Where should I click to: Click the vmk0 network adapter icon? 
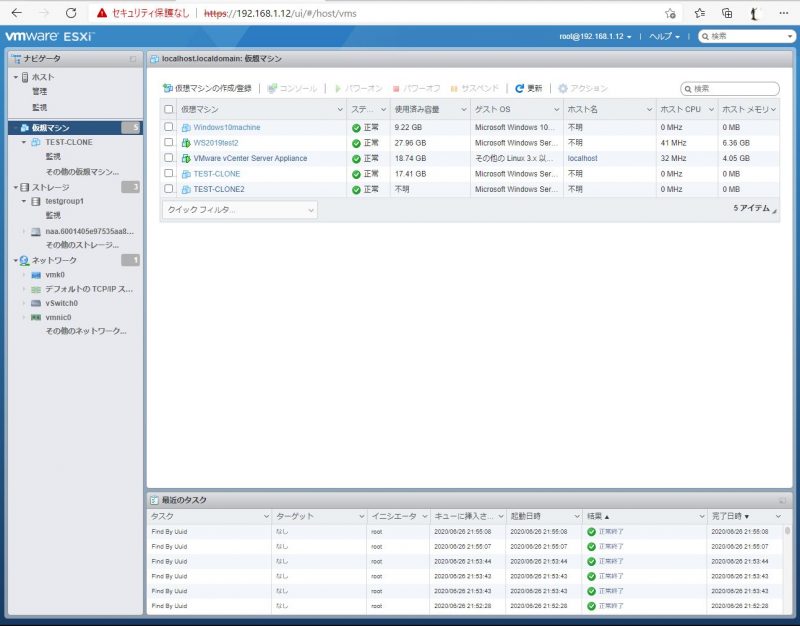click(36, 275)
